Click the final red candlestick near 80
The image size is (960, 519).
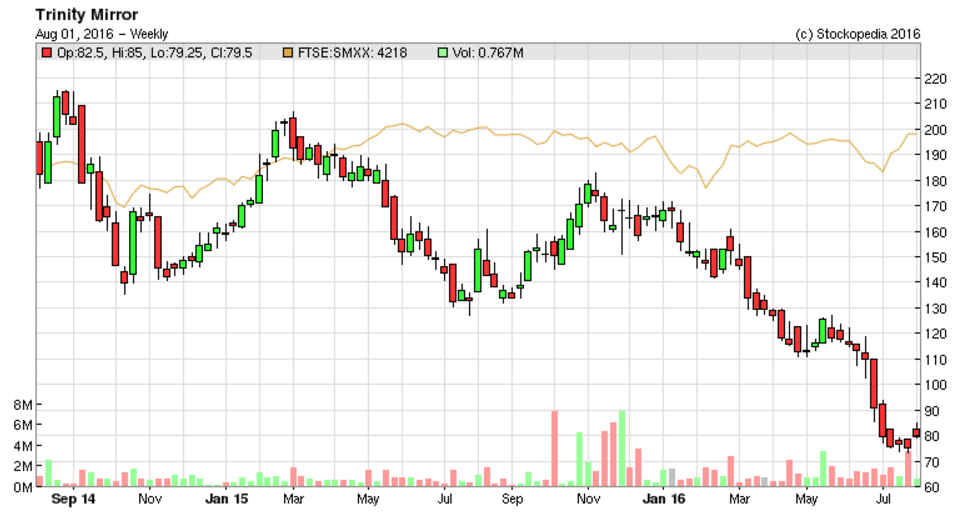click(x=916, y=433)
